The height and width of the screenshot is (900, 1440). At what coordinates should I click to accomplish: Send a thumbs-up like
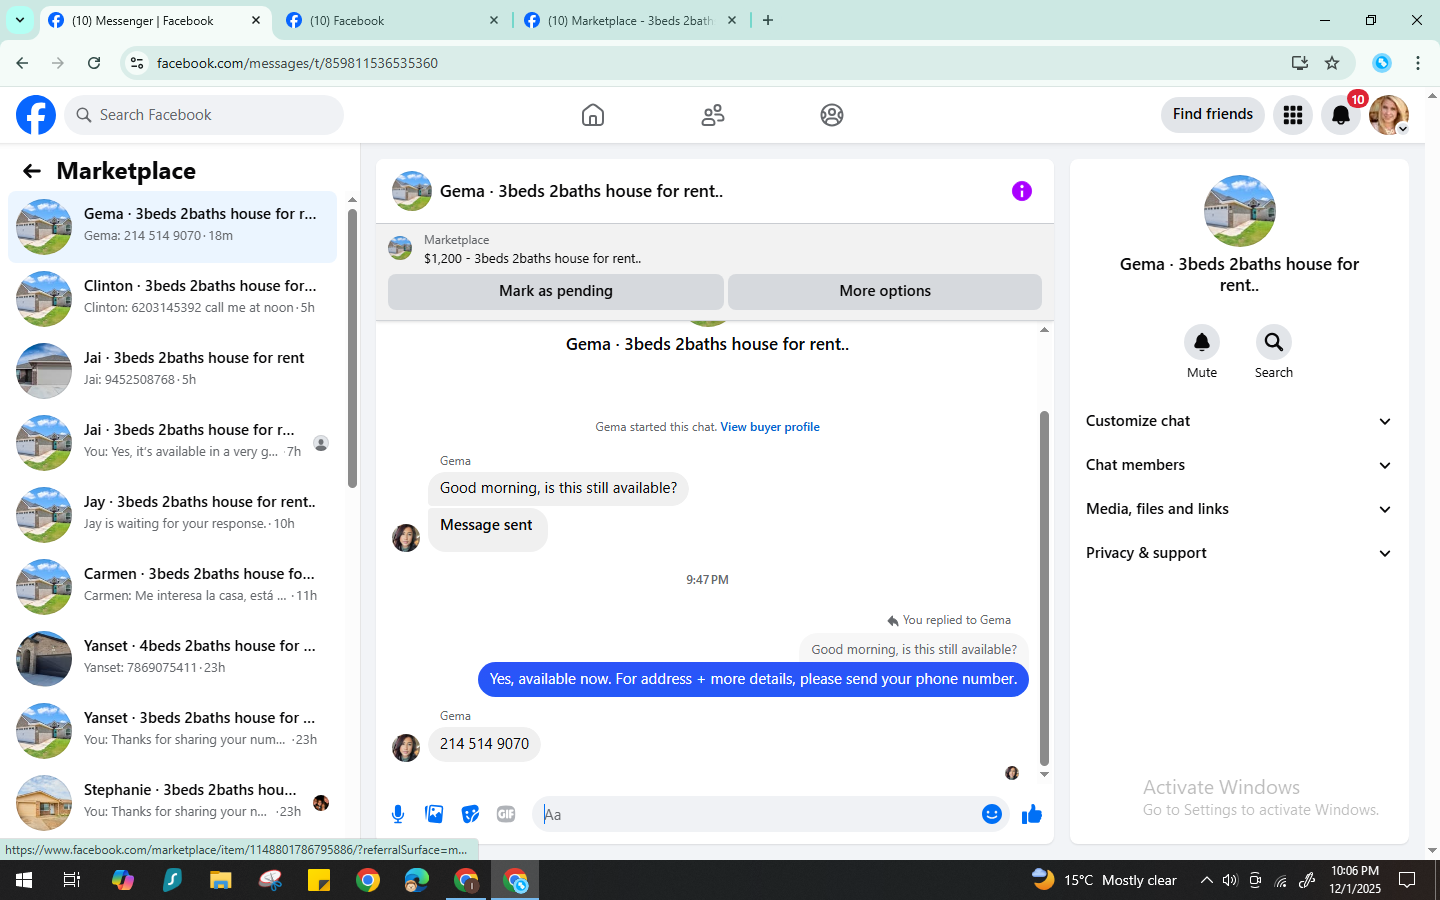point(1032,814)
